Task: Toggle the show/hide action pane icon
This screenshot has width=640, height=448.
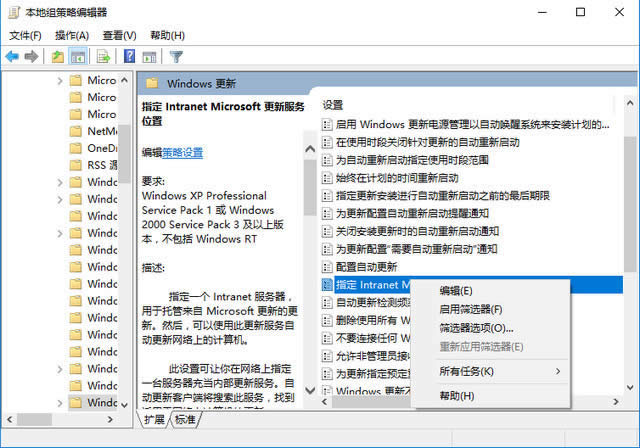Action: point(149,57)
